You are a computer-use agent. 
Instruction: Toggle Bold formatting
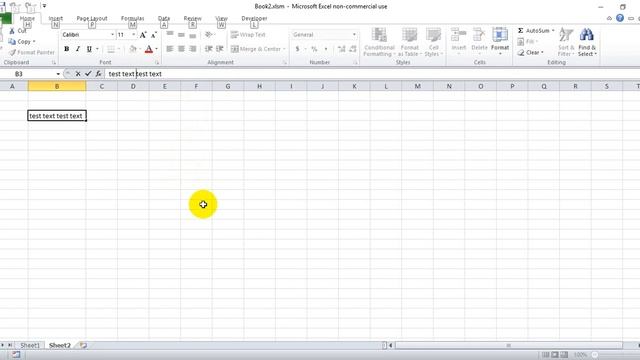pyautogui.click(x=67, y=49)
